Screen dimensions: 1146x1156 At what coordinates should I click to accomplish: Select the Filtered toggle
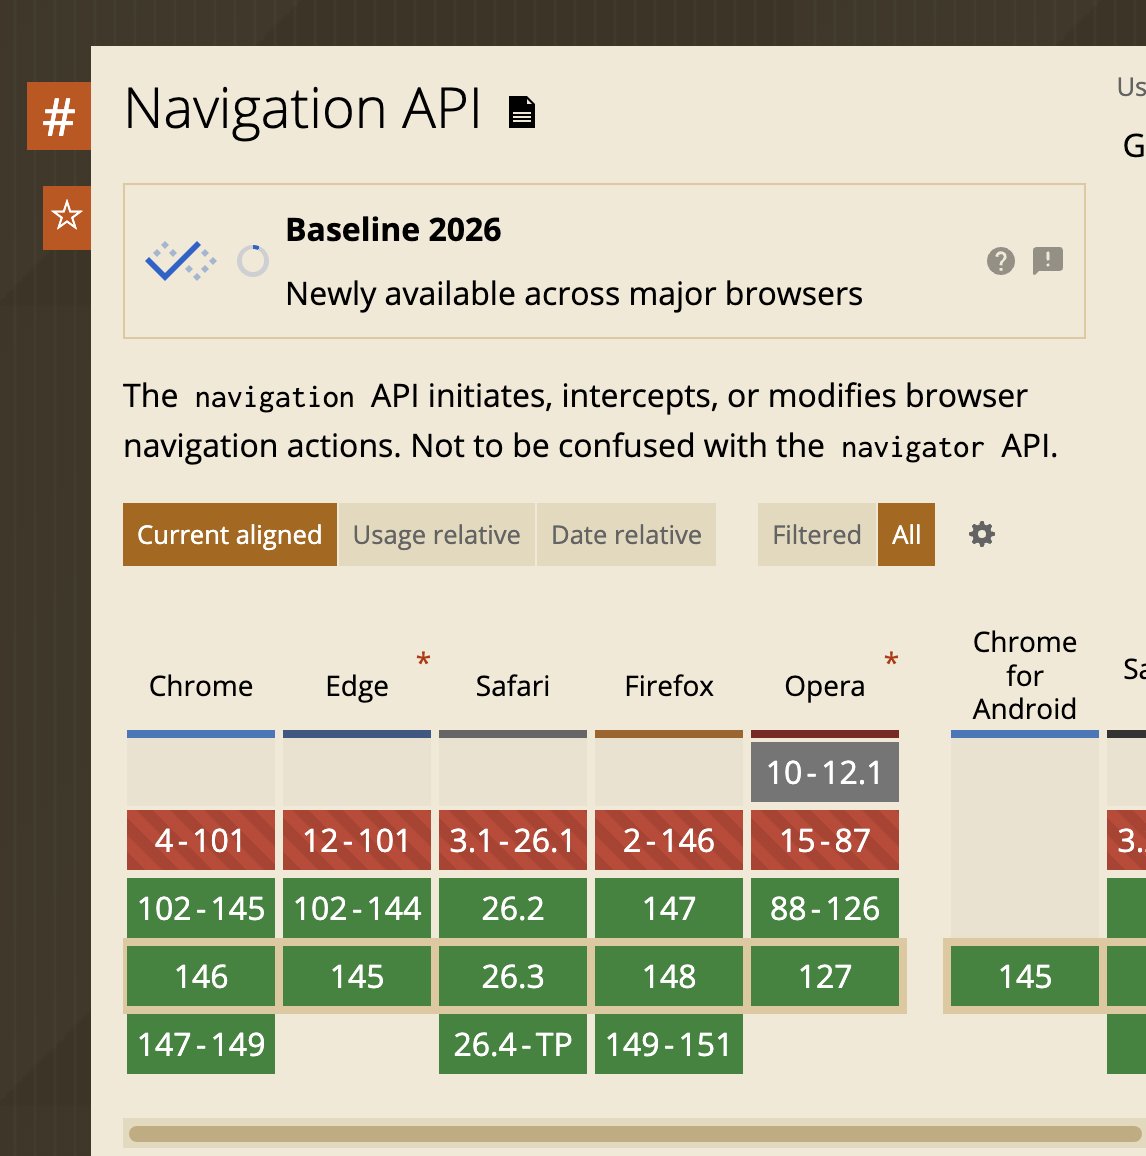tap(816, 535)
